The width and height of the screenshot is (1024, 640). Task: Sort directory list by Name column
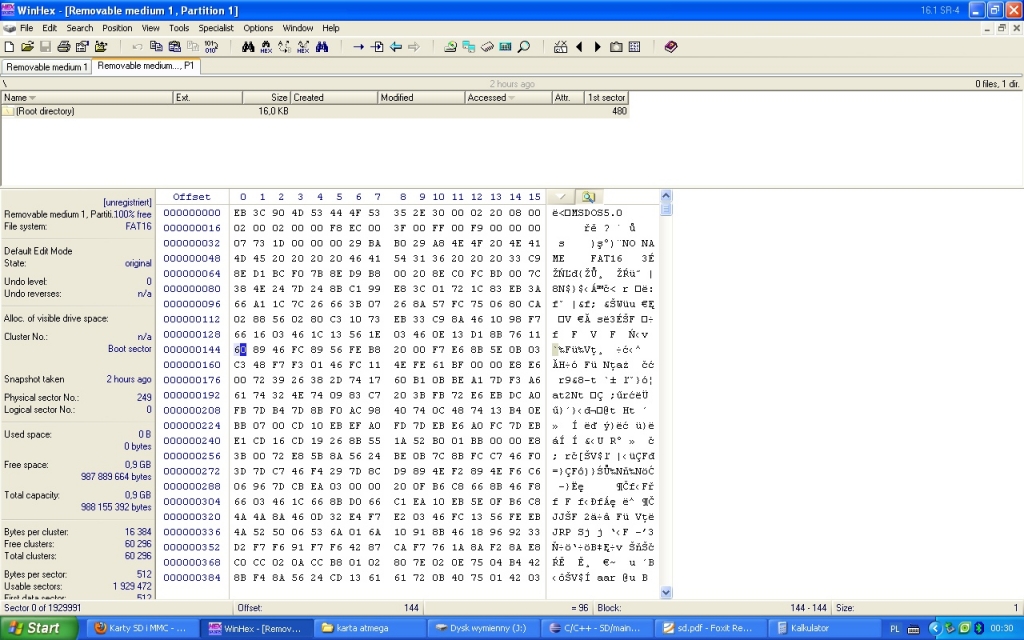click(x=86, y=97)
